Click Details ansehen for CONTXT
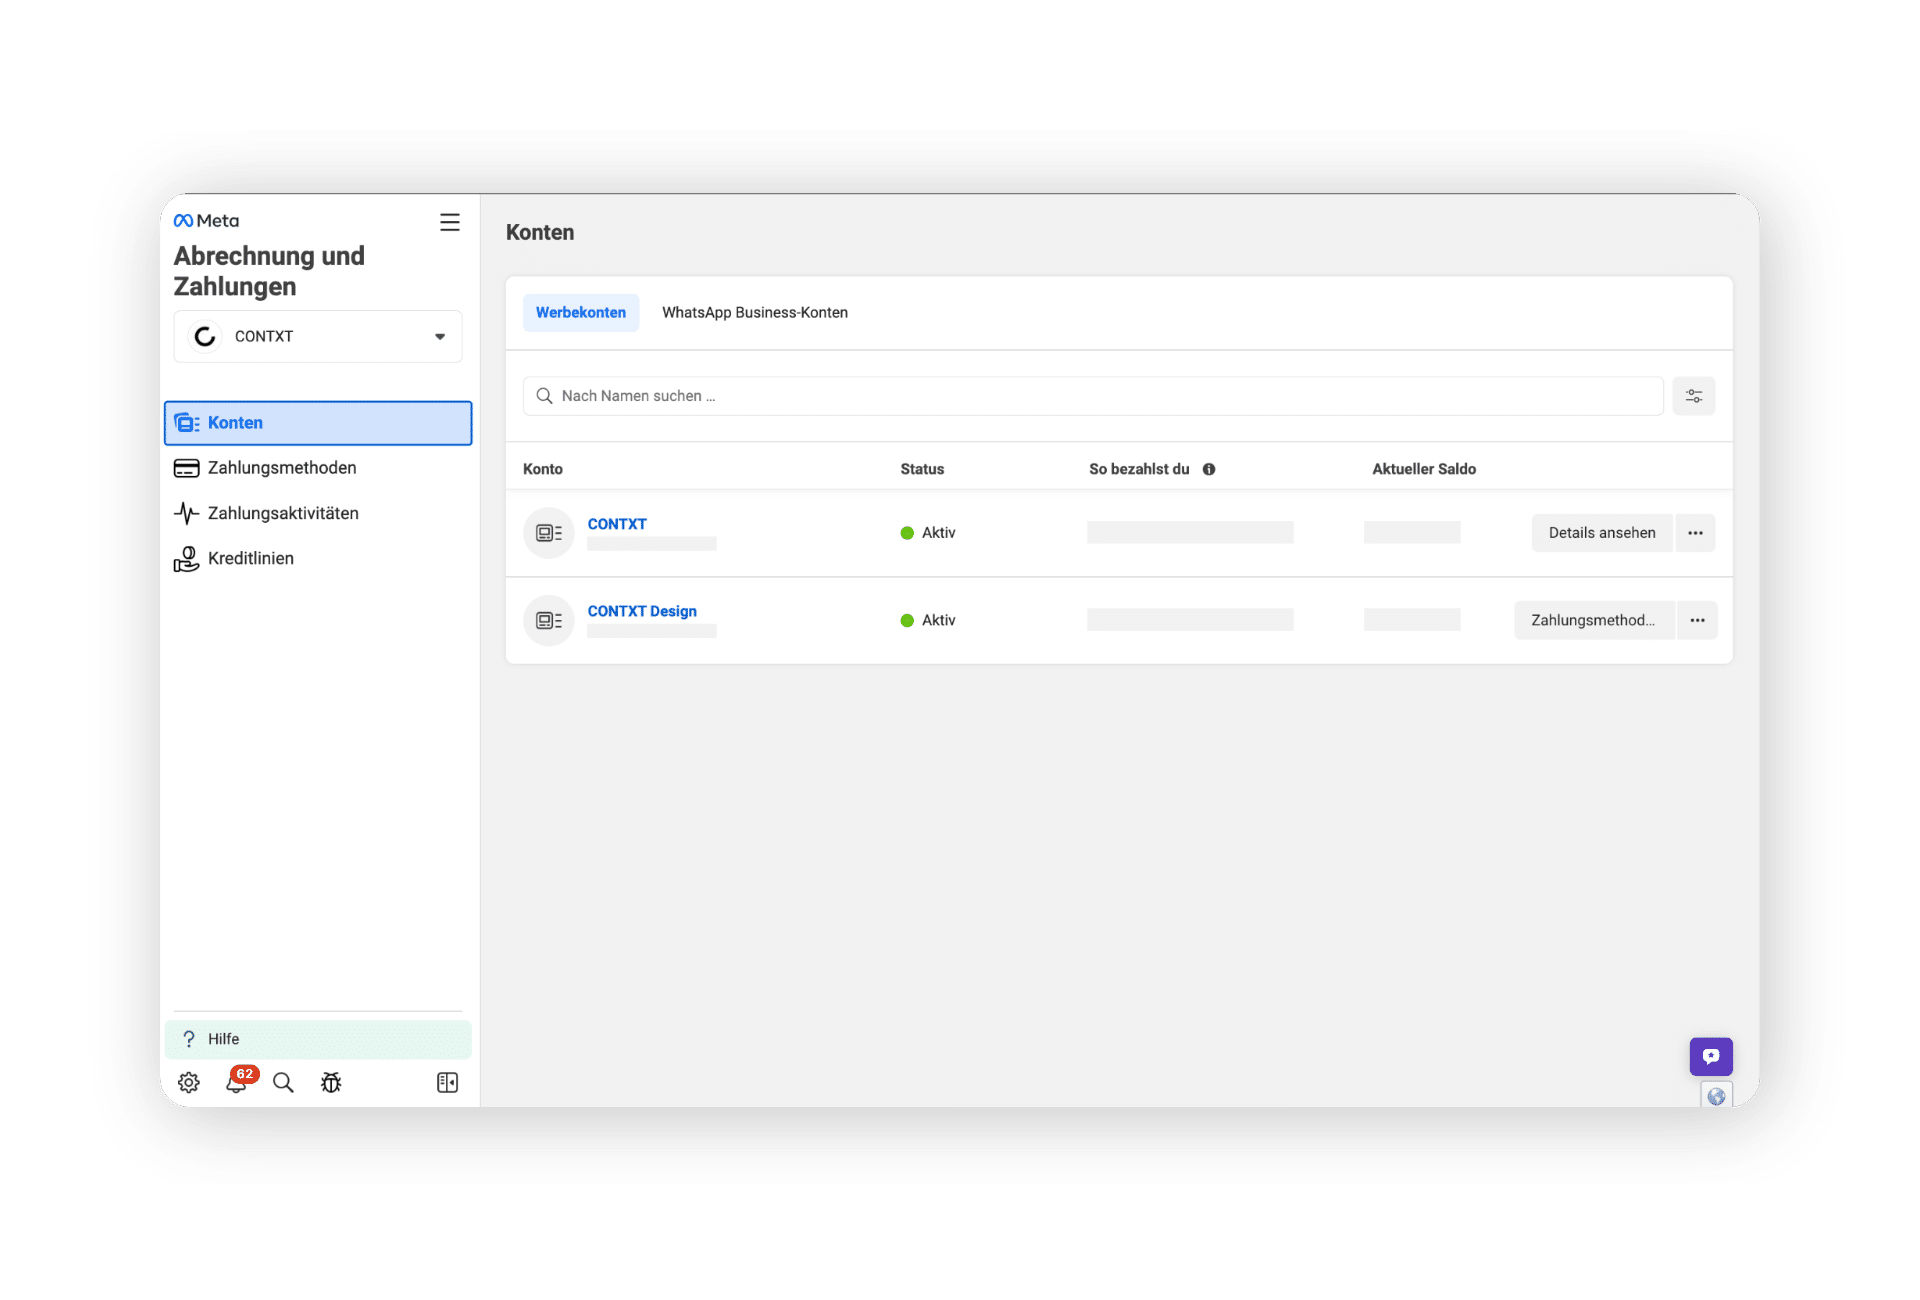1920x1300 pixels. 1602,533
